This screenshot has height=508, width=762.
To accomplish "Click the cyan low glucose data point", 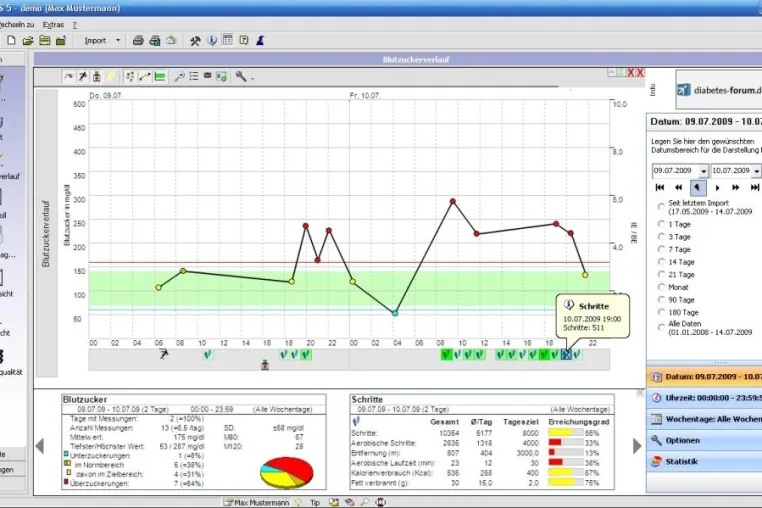I will tap(395, 314).
